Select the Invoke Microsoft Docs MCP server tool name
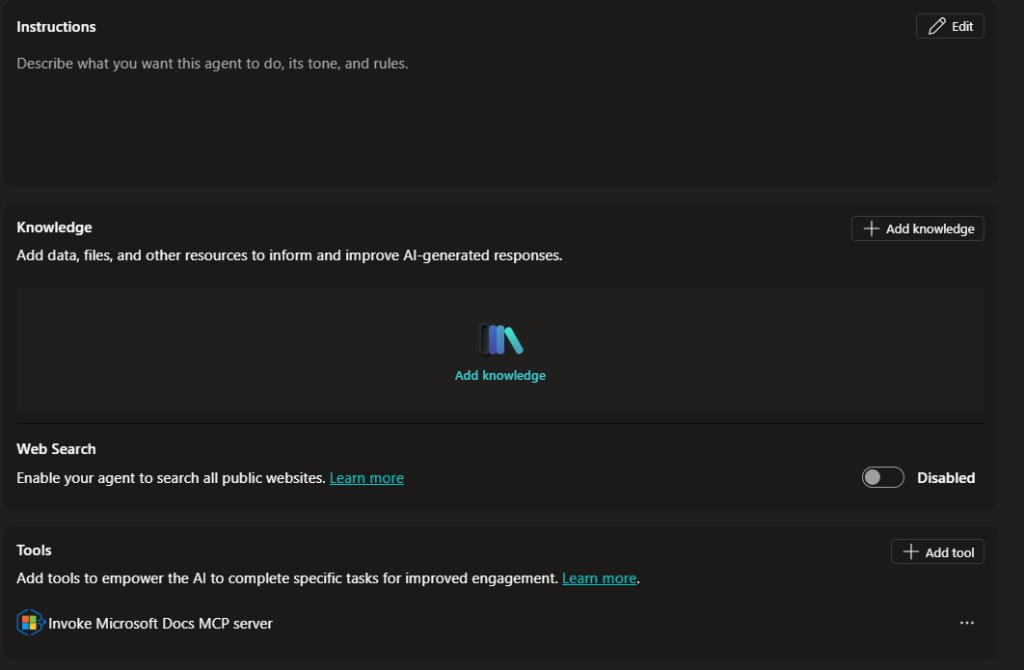Screen dimensions: 1024x670 click(x=160, y=623)
